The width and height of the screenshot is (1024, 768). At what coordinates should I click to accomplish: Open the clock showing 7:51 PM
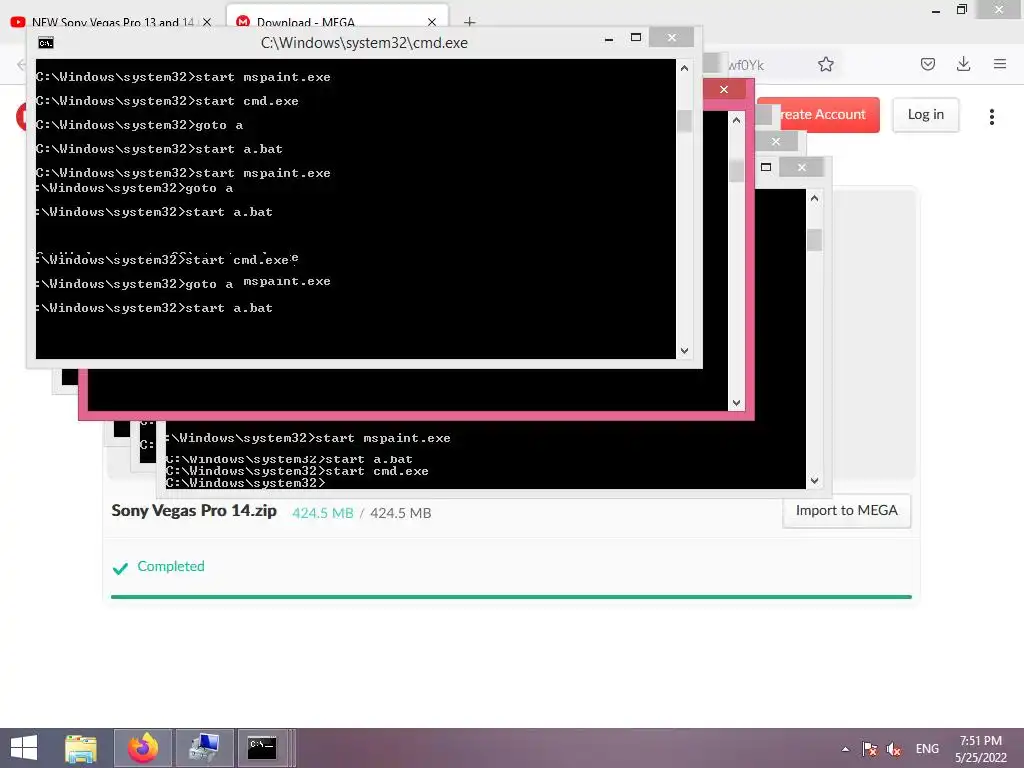(980, 741)
